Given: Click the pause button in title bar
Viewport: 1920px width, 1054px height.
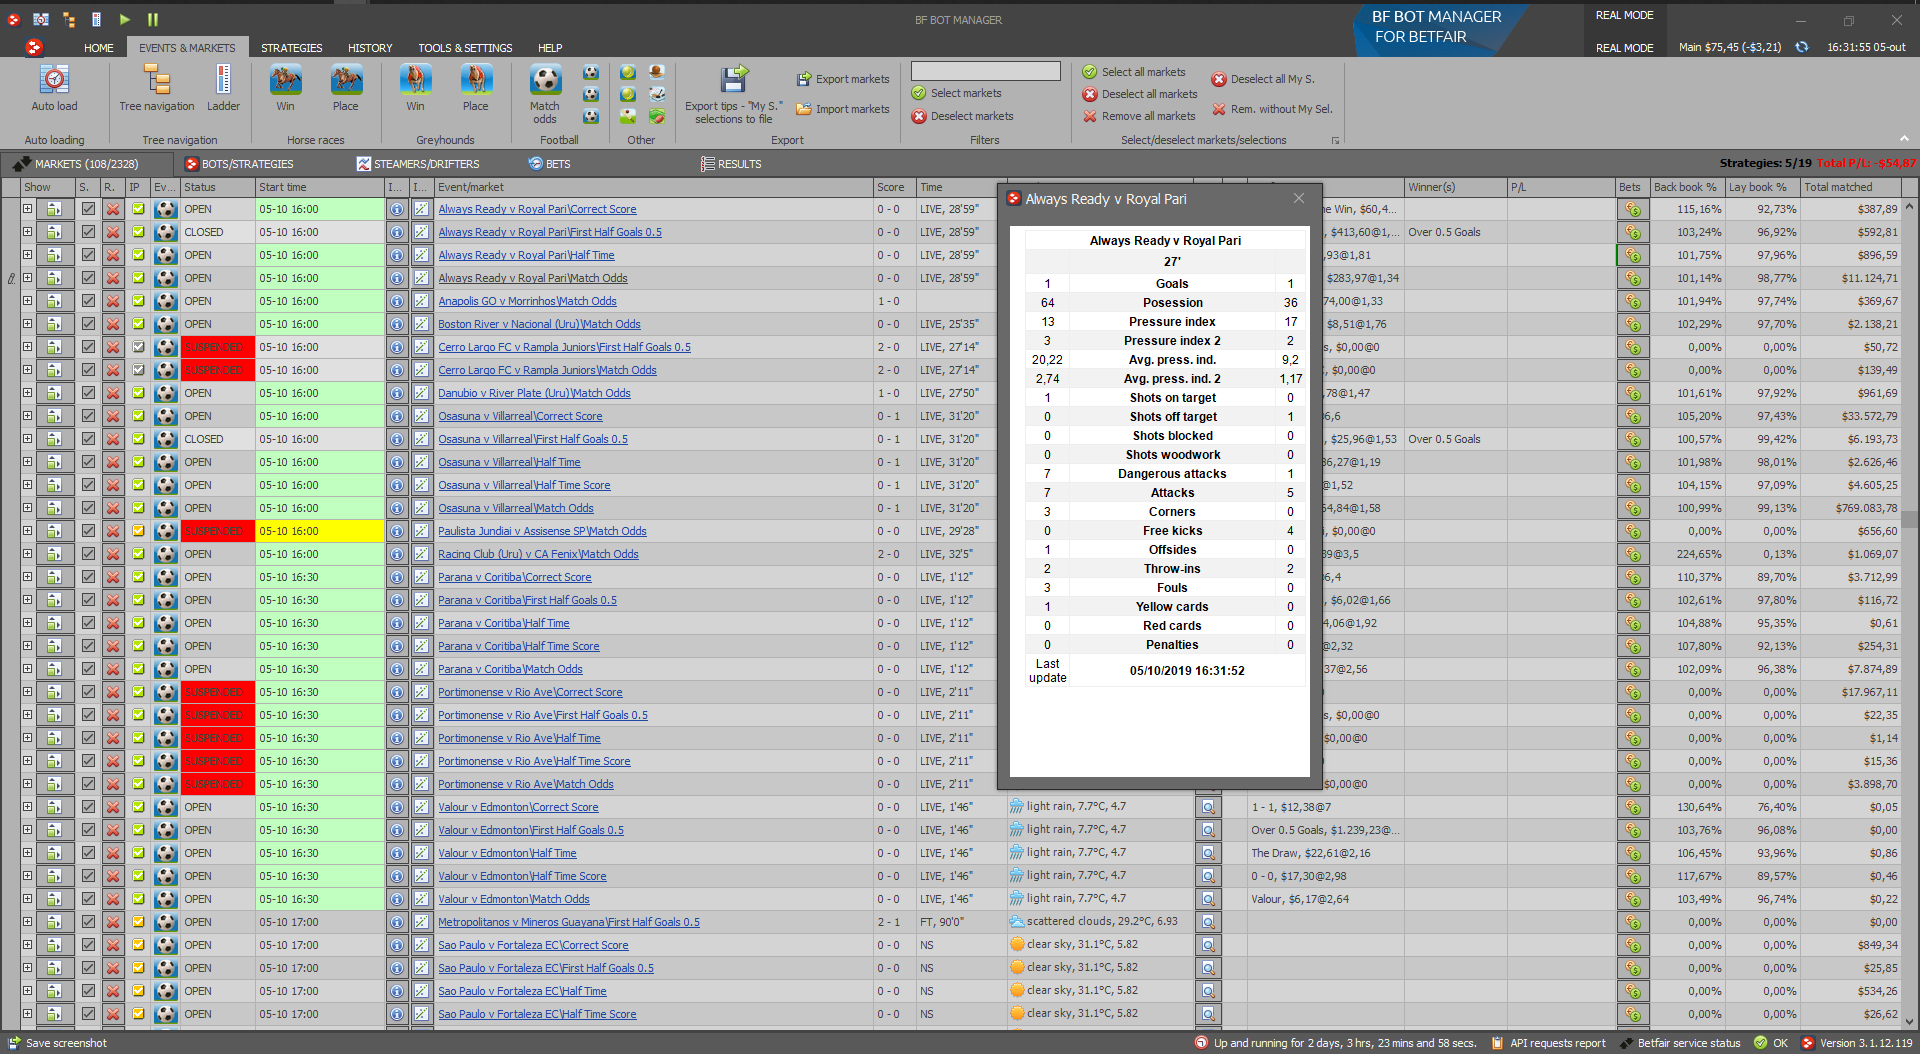Looking at the screenshot, I should tap(153, 19).
